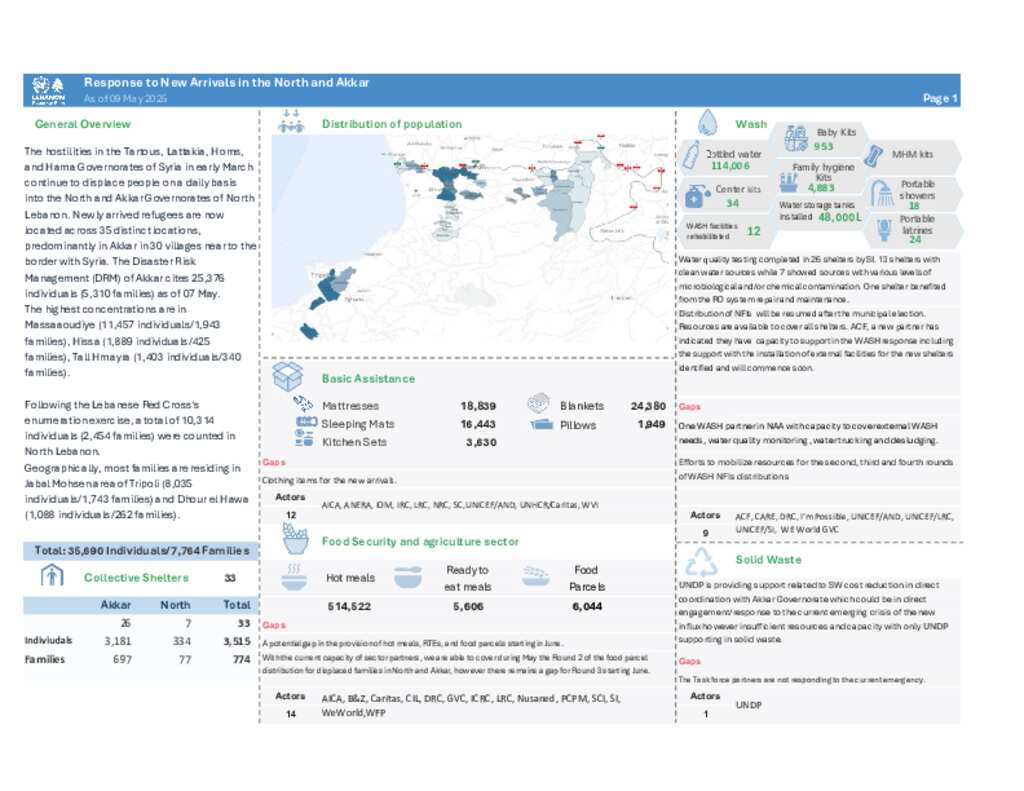
Task: Click the Bottled water bottle icon
Action: click(x=690, y=156)
